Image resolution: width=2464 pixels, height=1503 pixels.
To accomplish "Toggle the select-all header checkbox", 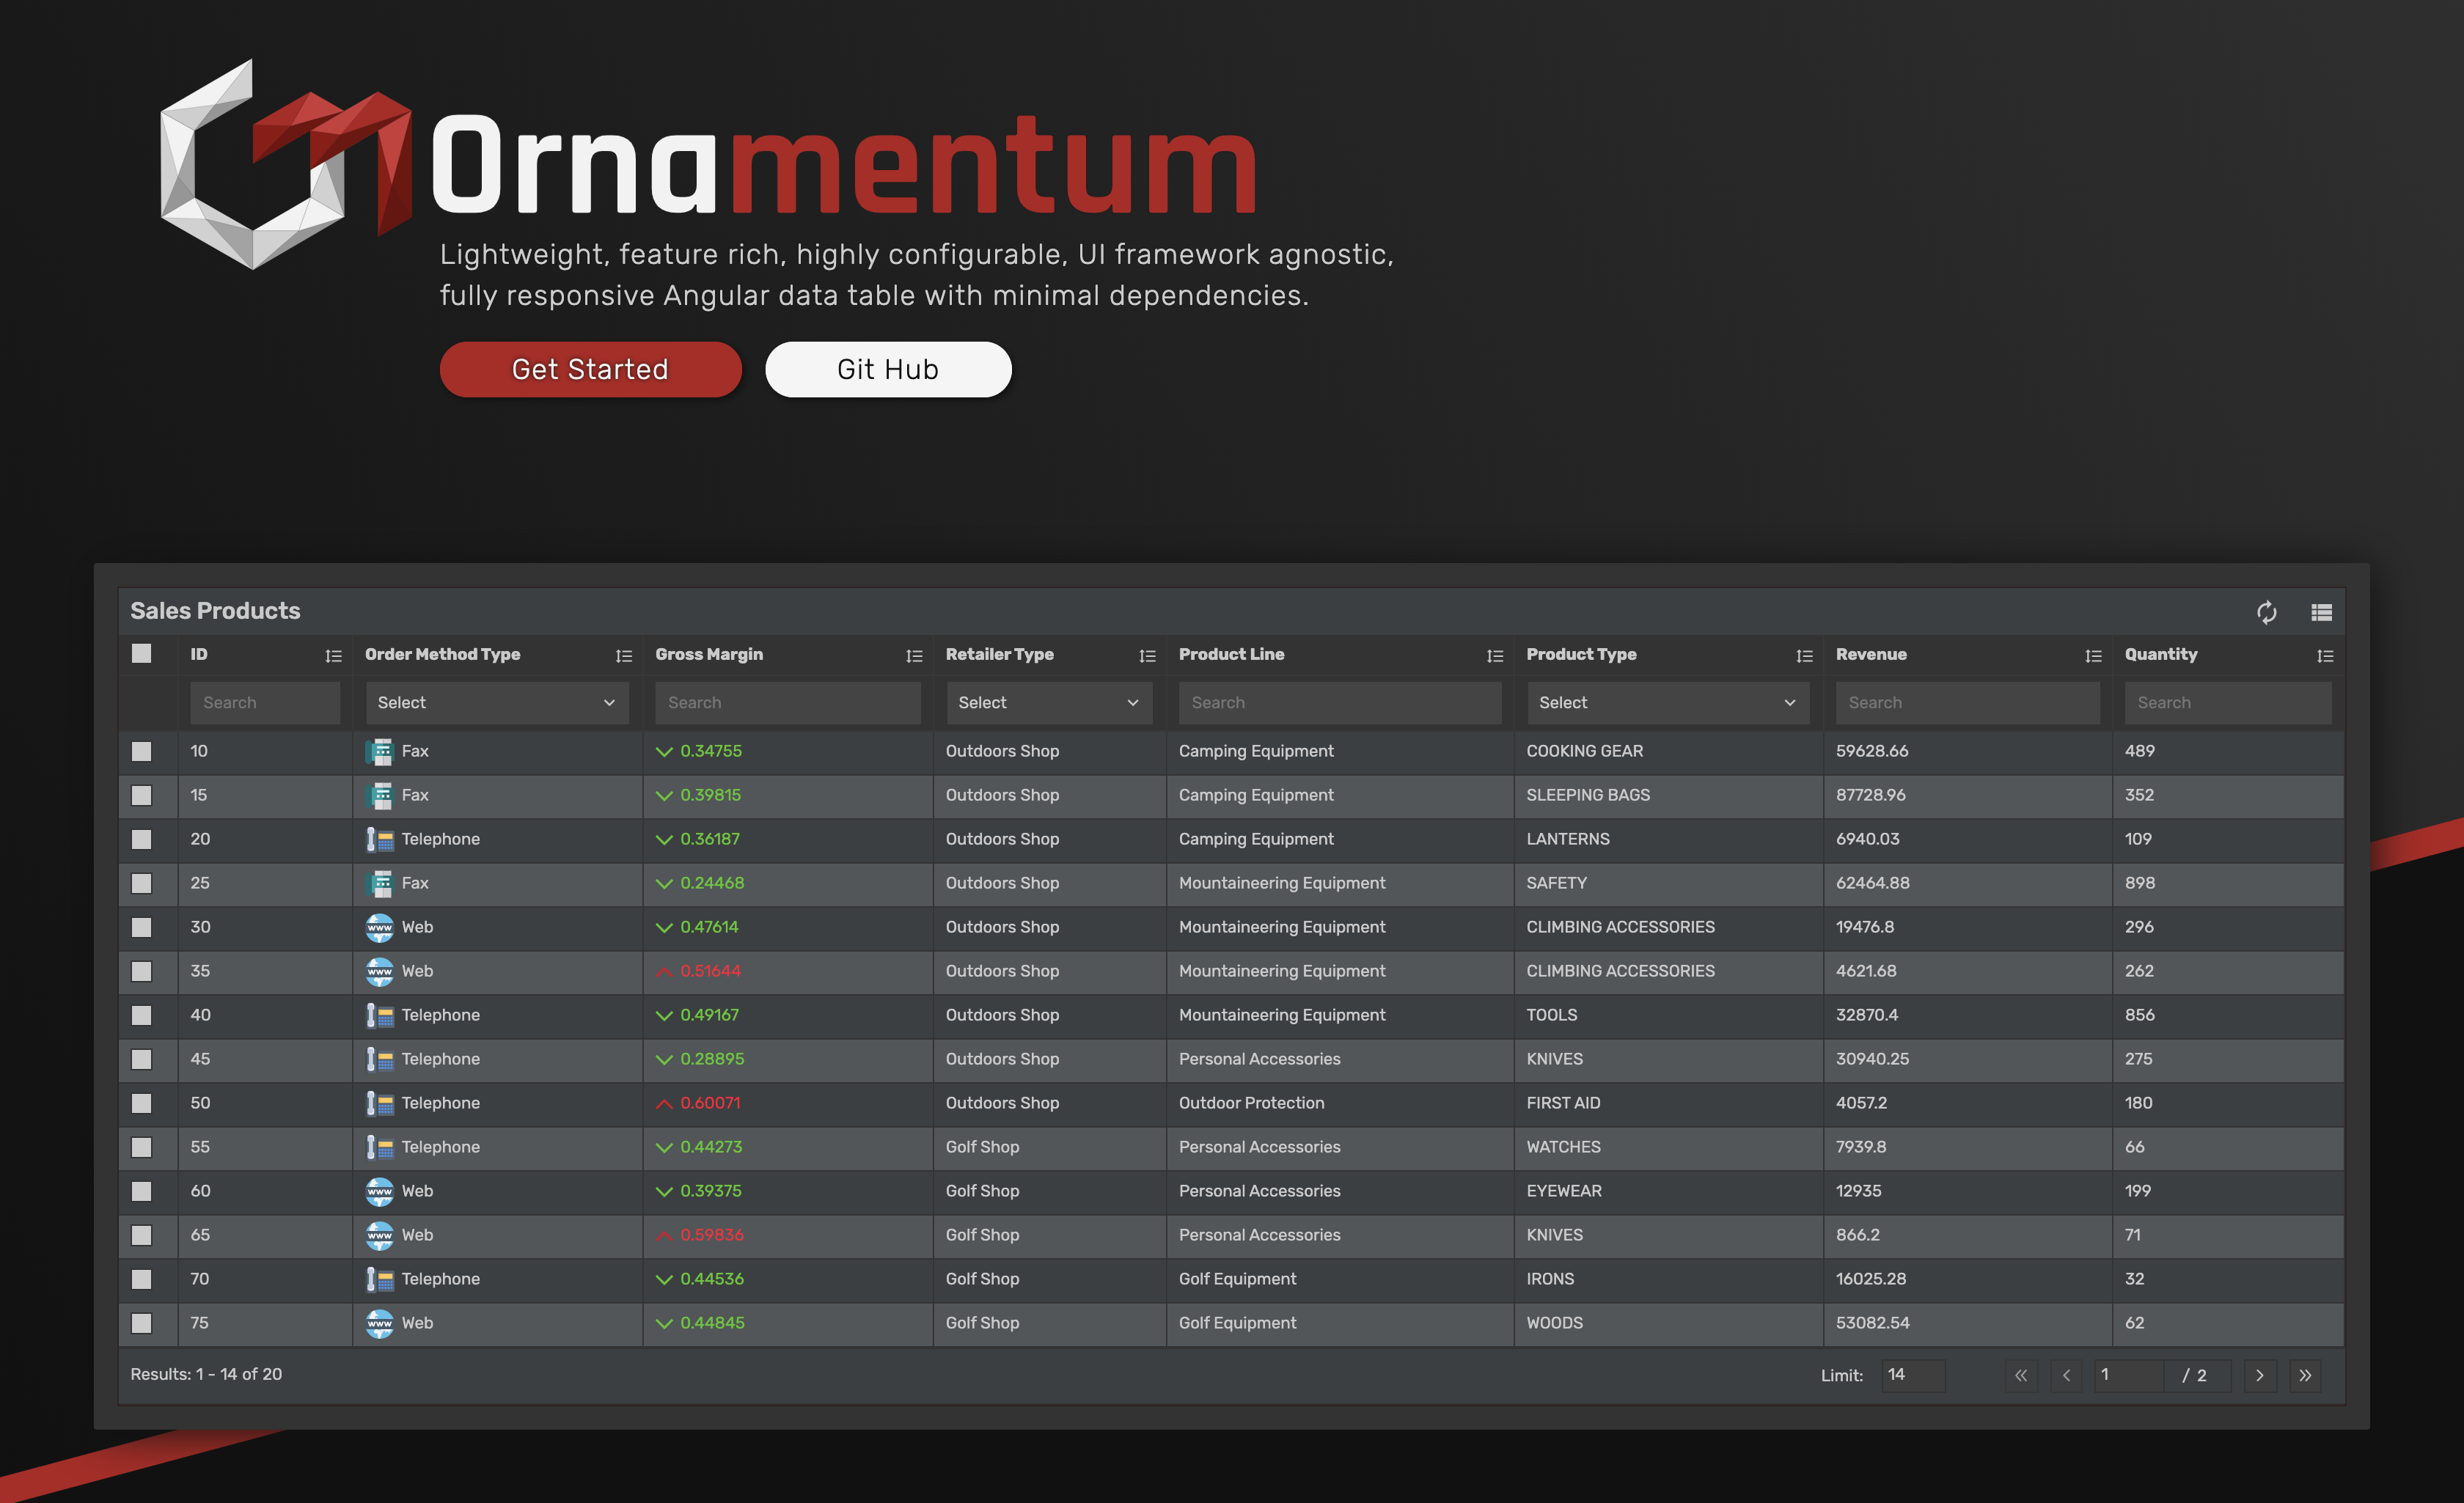I will pos(142,653).
